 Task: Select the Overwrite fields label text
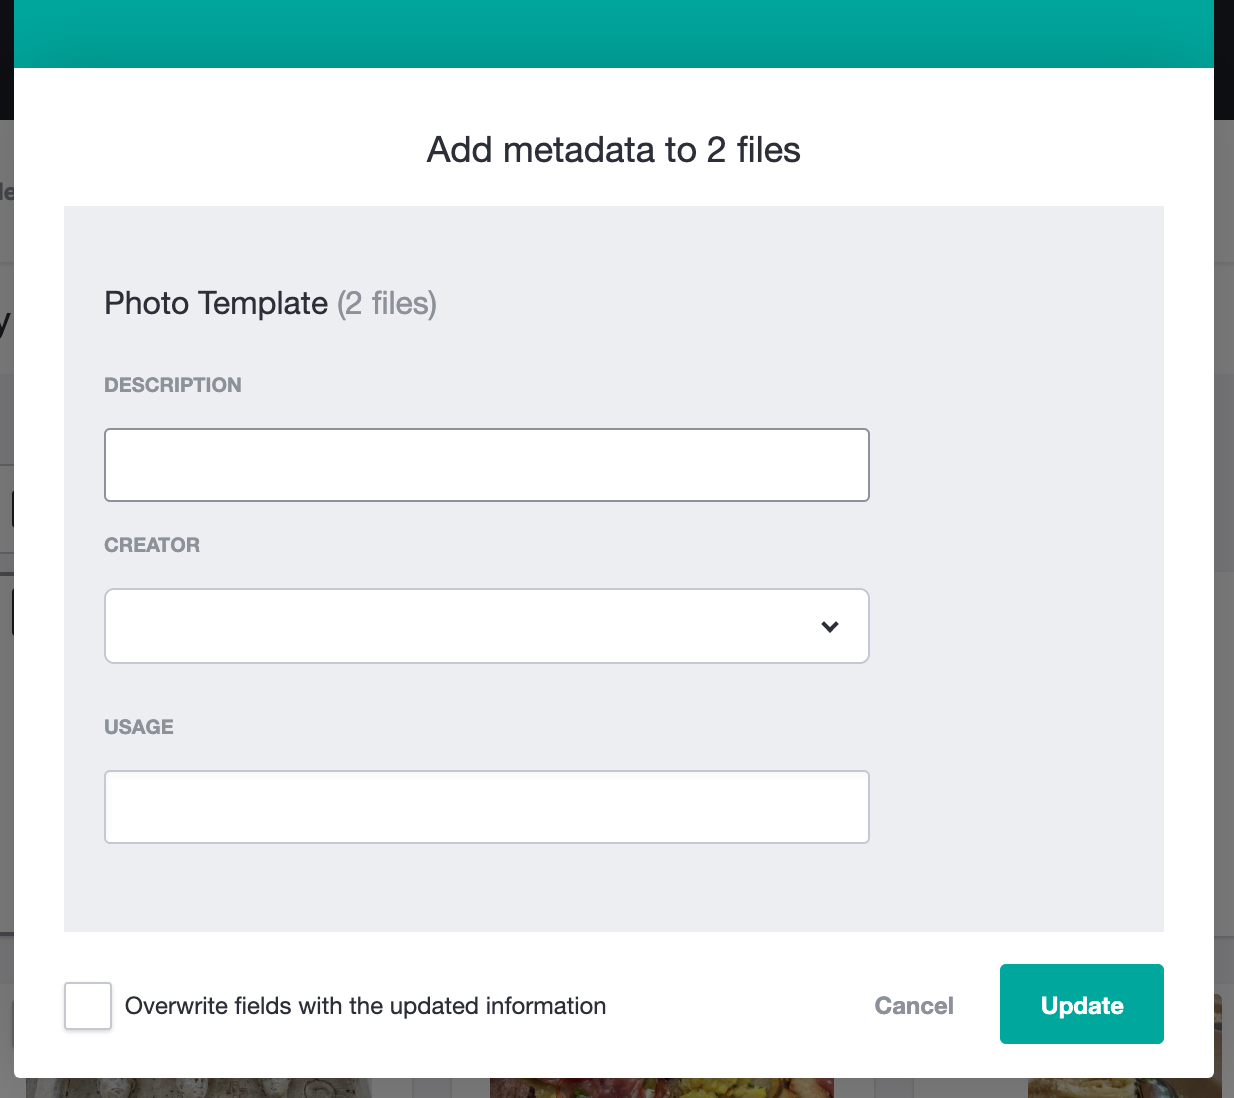coord(366,1006)
